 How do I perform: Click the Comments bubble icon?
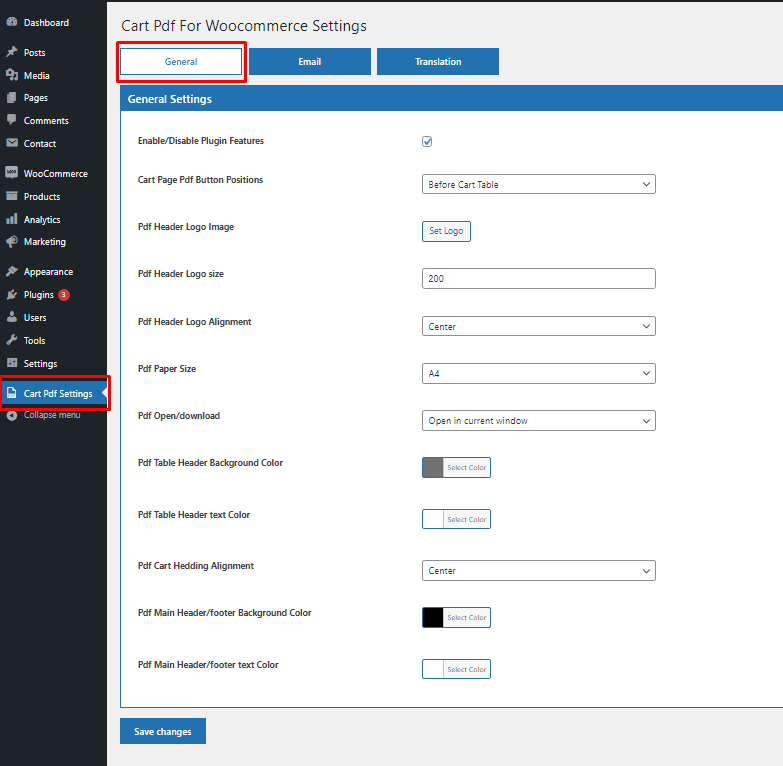(11, 120)
